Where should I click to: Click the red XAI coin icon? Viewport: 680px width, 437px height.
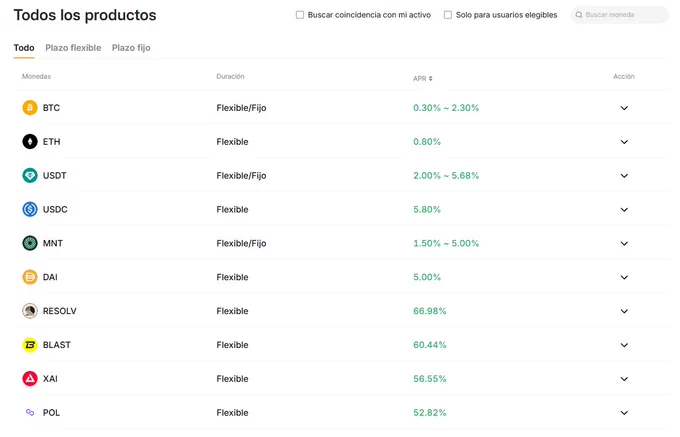30,378
